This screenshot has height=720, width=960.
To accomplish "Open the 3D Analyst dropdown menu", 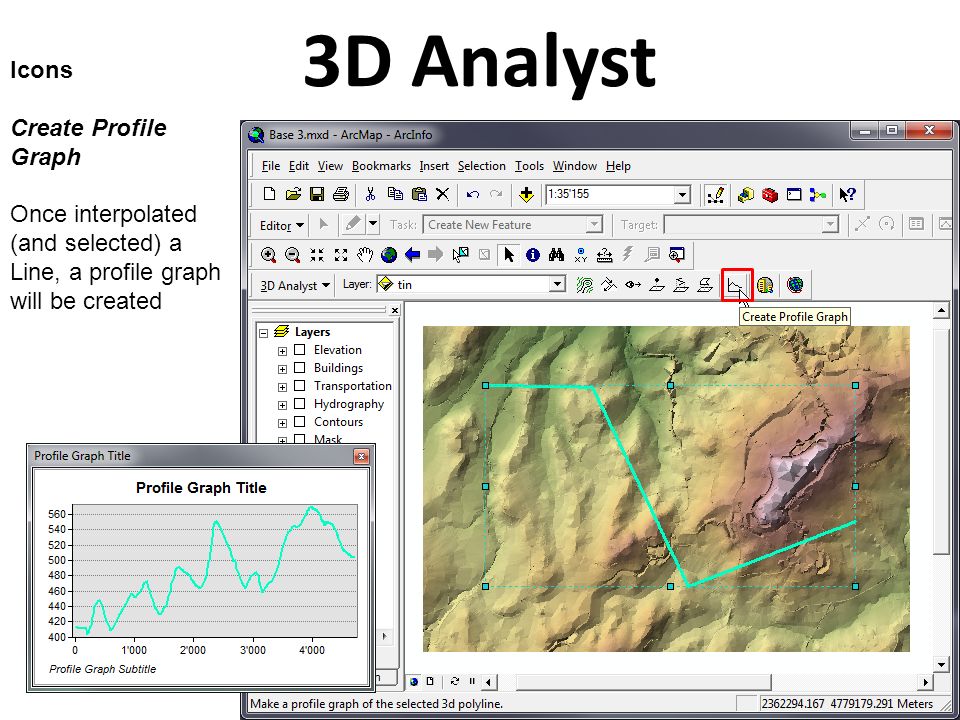I will point(295,285).
